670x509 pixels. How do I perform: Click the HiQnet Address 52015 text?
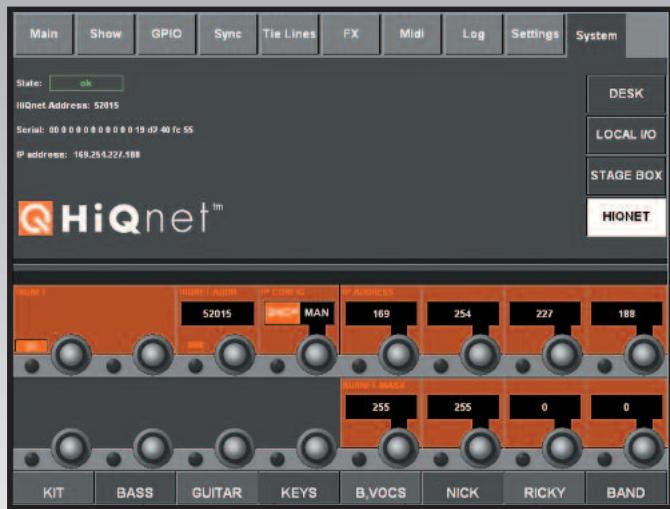tap(68, 106)
